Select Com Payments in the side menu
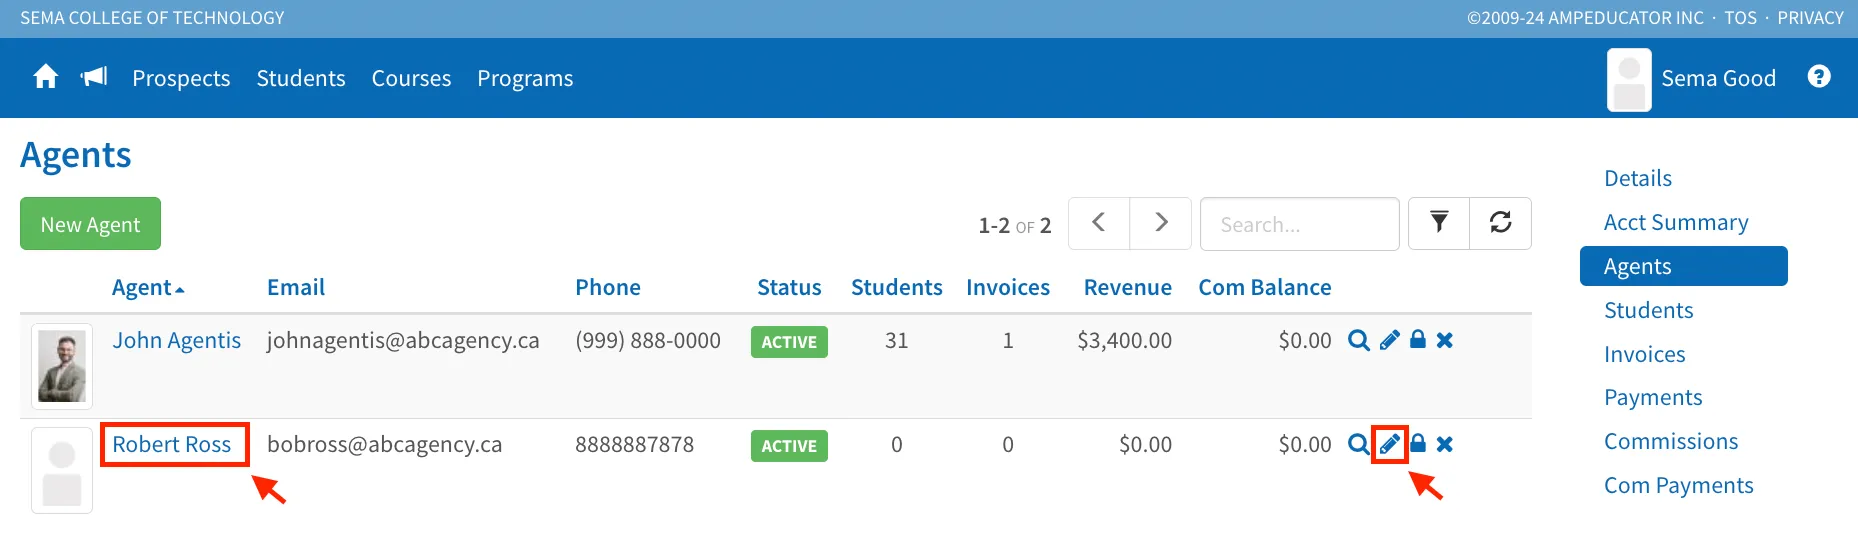This screenshot has width=1858, height=538. 1678,485
